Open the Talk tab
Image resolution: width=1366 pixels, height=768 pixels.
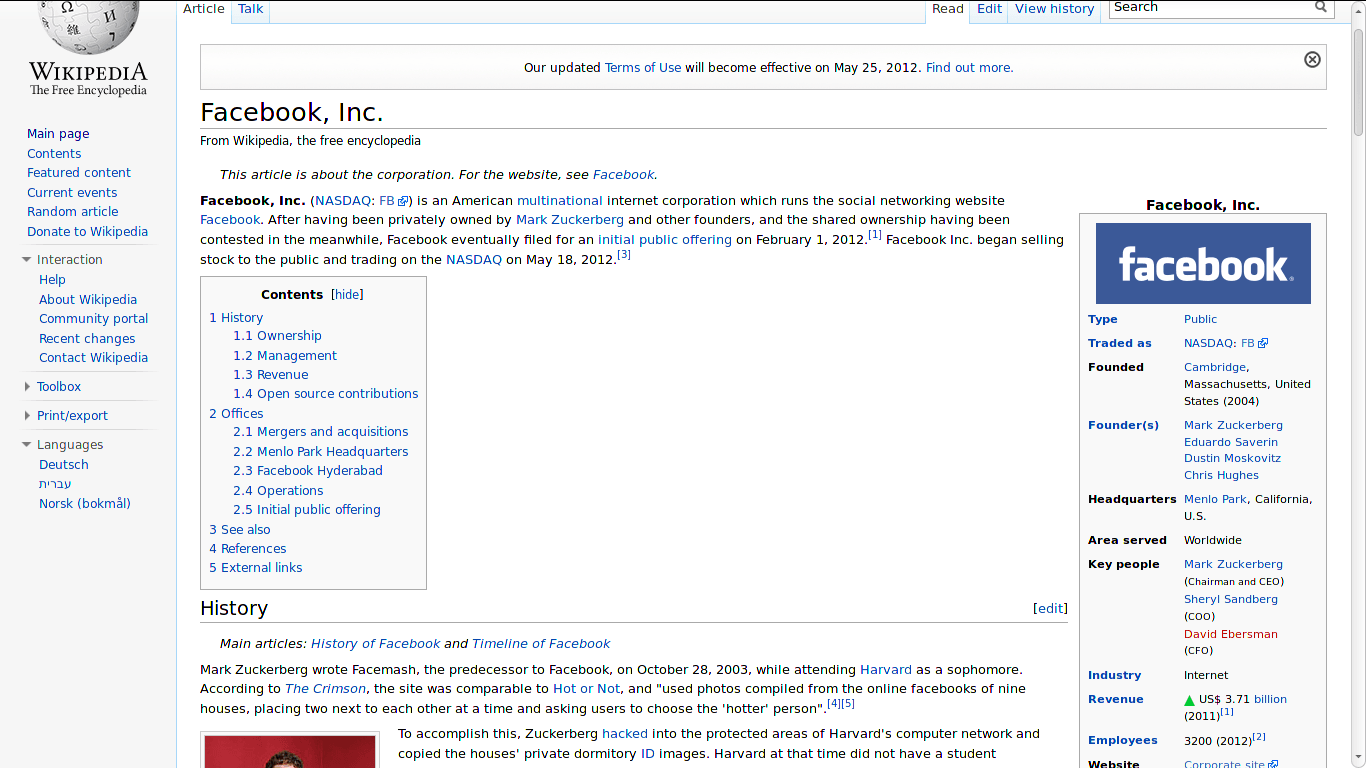pos(251,9)
